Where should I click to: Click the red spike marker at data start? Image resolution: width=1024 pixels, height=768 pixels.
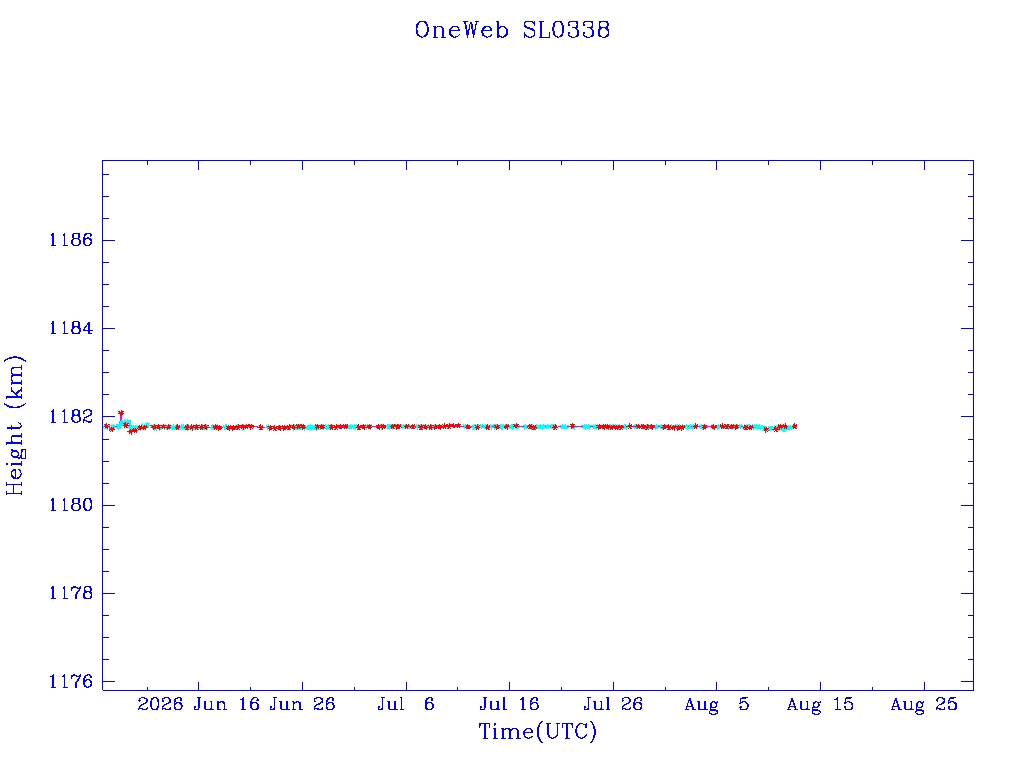[x=121, y=413]
